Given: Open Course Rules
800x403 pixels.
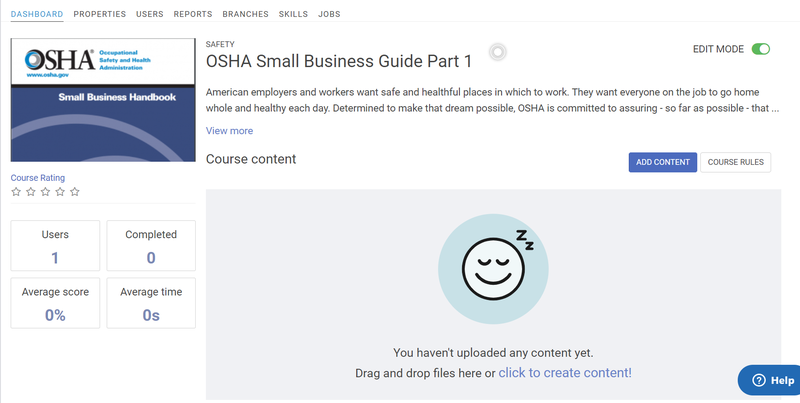Looking at the screenshot, I should (x=736, y=162).
